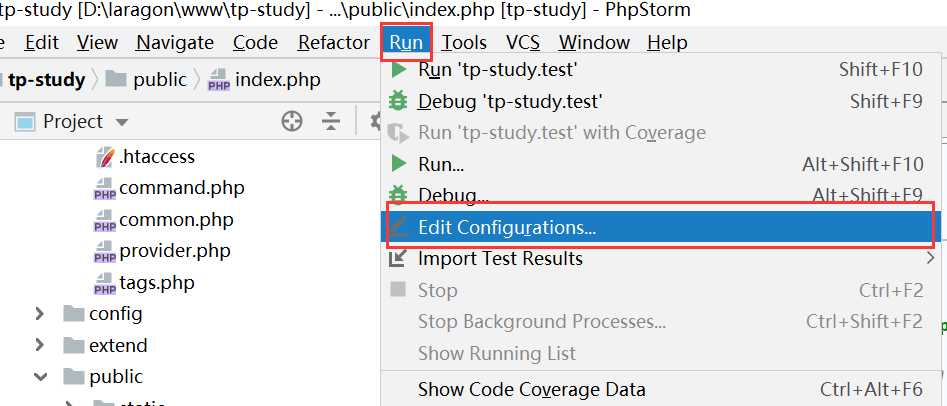
Task: Click the green Run... play icon
Action: (x=399, y=164)
